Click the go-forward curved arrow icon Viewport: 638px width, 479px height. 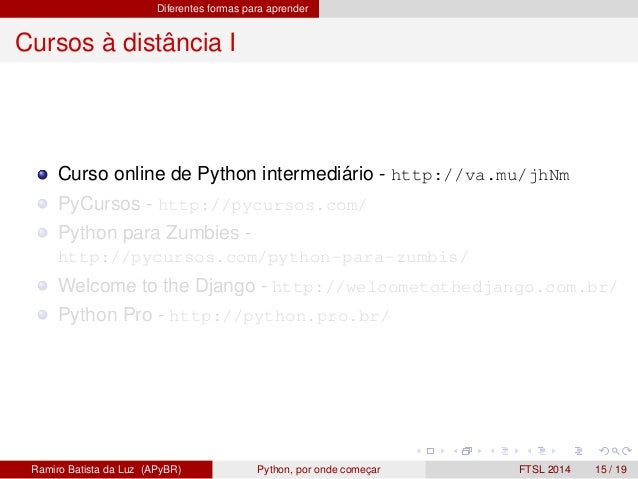click(627, 451)
